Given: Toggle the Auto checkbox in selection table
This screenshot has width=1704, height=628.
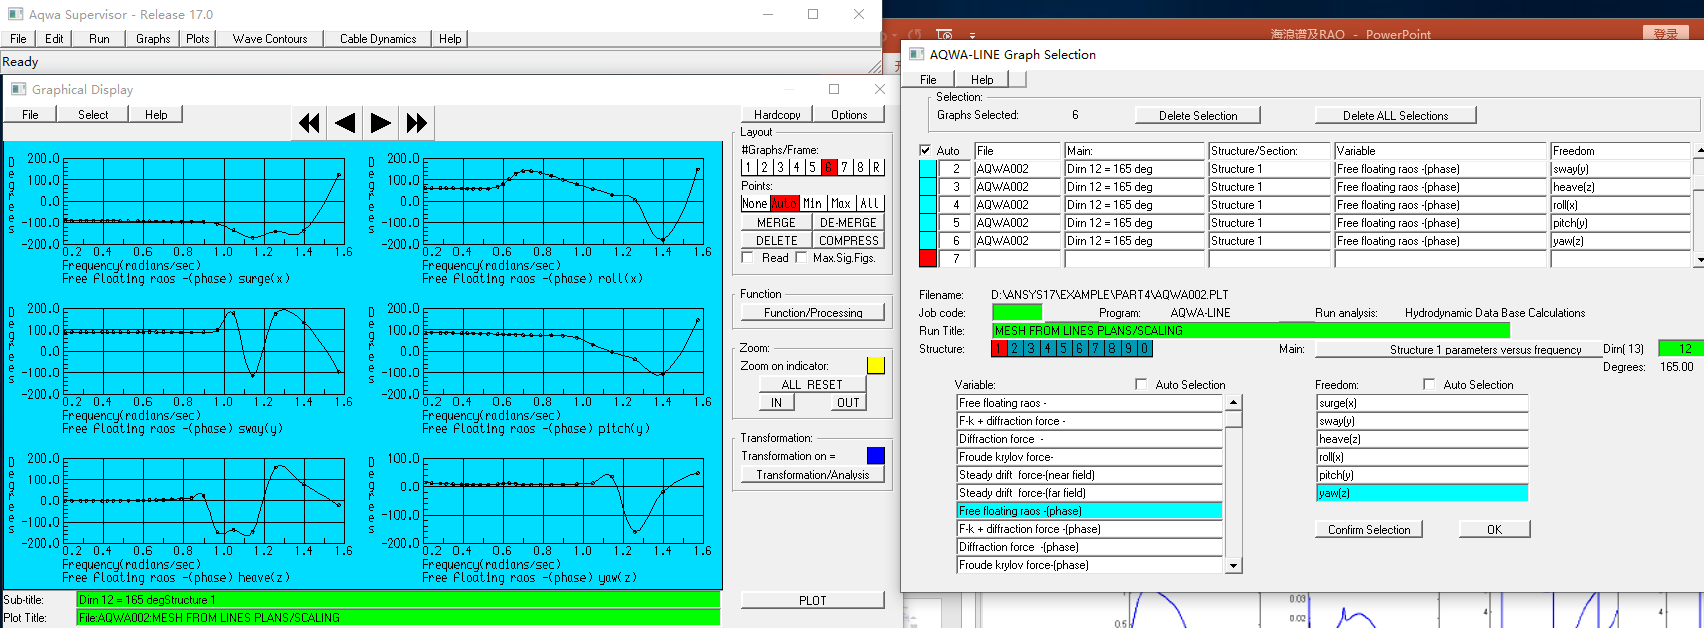Looking at the screenshot, I should (925, 151).
